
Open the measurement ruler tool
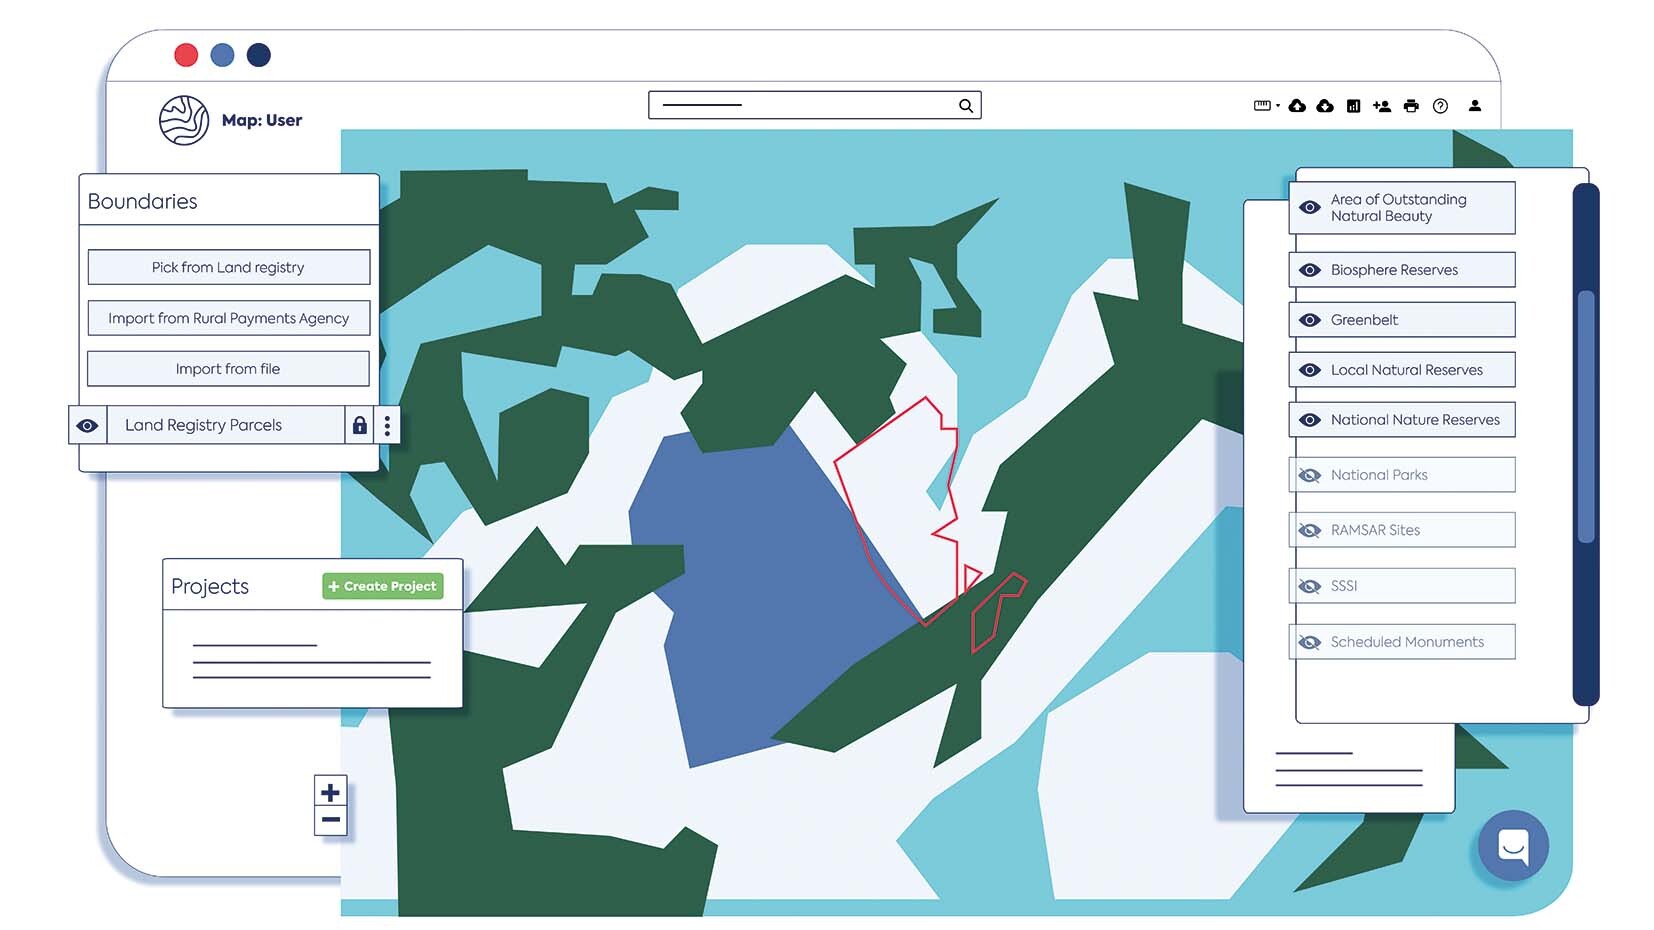[1262, 105]
